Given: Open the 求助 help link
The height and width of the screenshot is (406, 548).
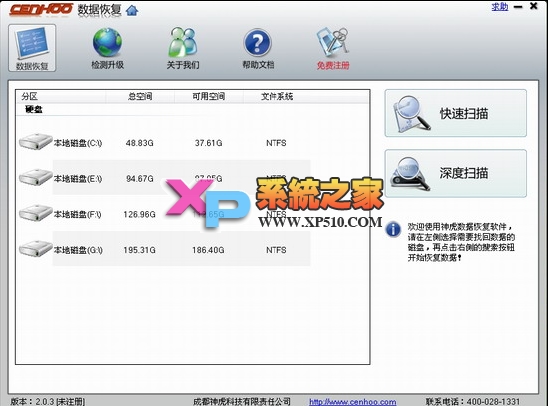Looking at the screenshot, I should tap(500, 6).
